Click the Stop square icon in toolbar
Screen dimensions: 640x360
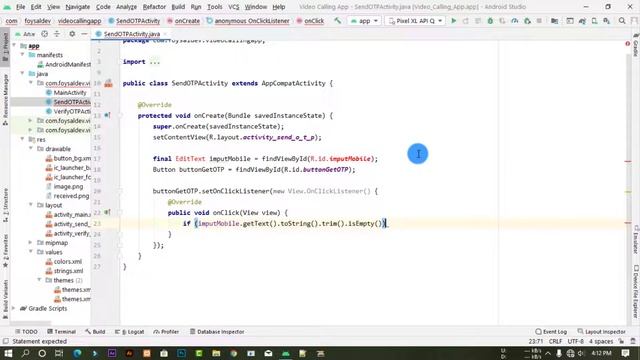click(539, 21)
